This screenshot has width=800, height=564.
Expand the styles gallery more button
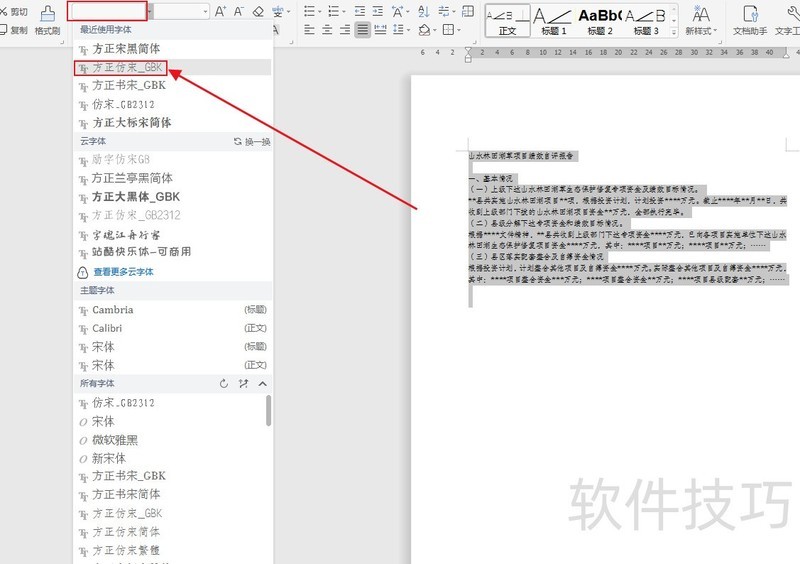673,32
